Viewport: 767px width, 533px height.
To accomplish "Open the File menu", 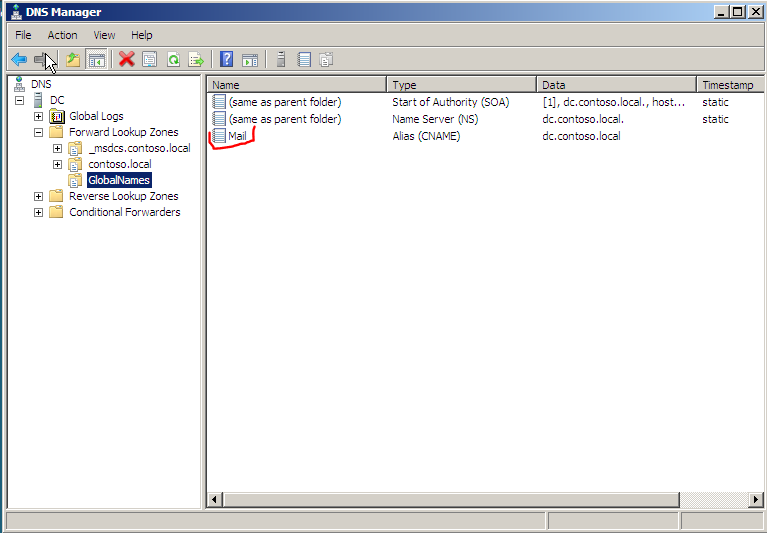I will pyautogui.click(x=23, y=35).
